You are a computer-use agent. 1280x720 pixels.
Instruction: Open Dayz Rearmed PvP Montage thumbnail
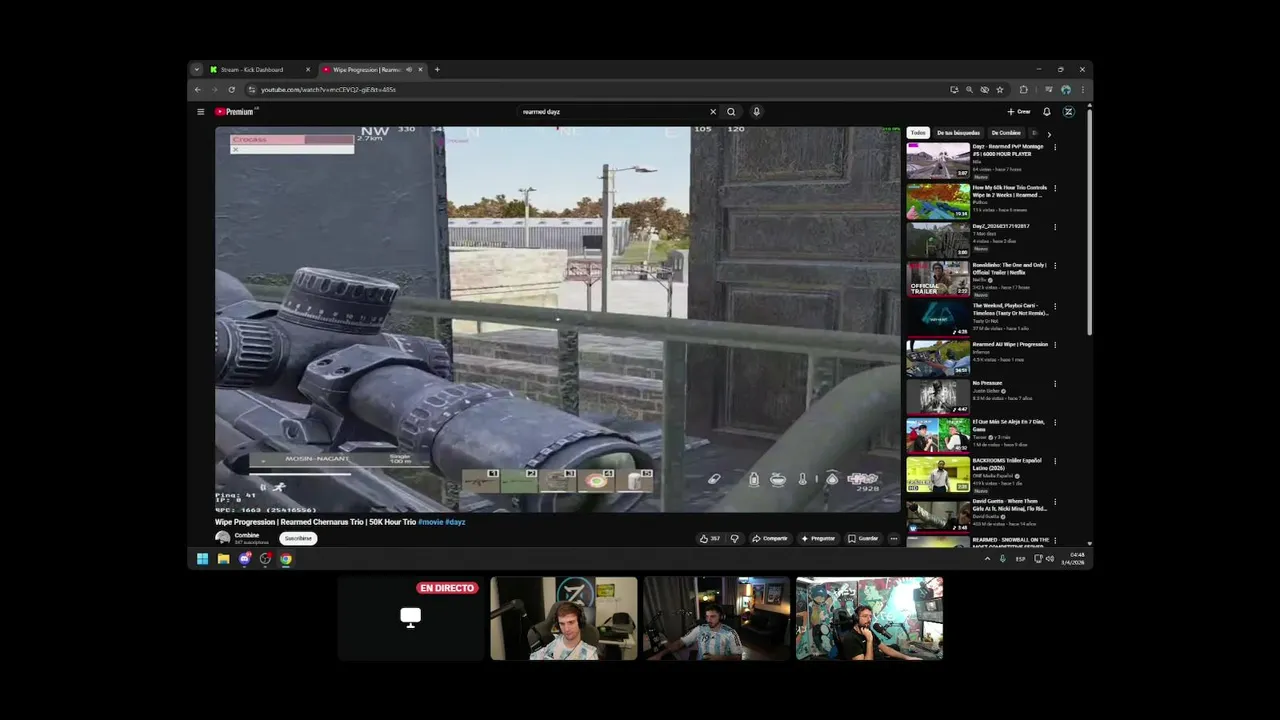938,161
